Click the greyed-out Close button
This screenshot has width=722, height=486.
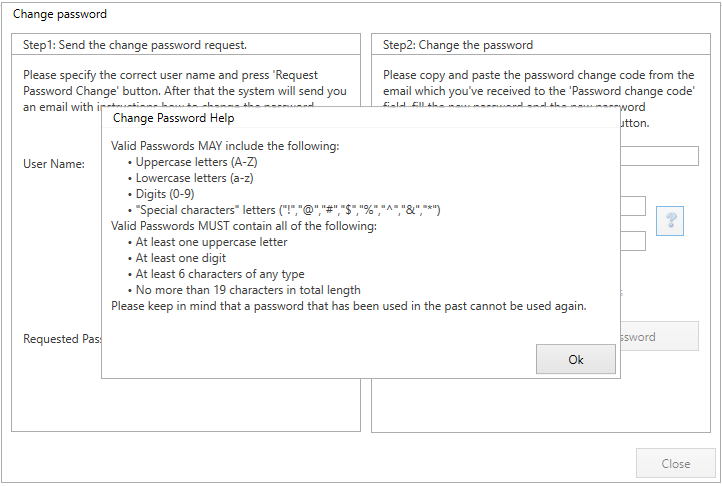pos(676,463)
